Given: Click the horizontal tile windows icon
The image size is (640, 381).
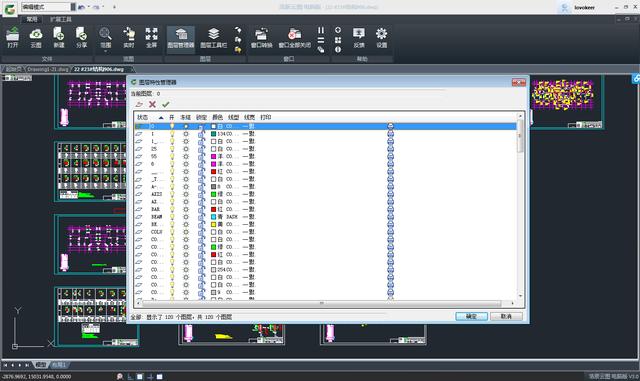Looking at the screenshot, I should point(321,40).
